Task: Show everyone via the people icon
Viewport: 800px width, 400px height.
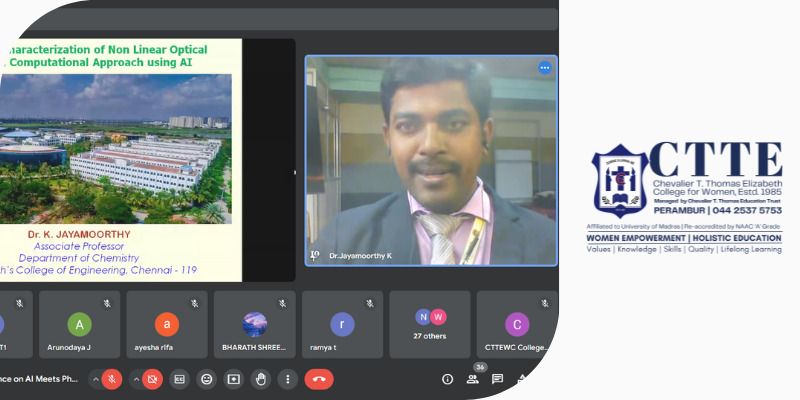Action: point(472,379)
